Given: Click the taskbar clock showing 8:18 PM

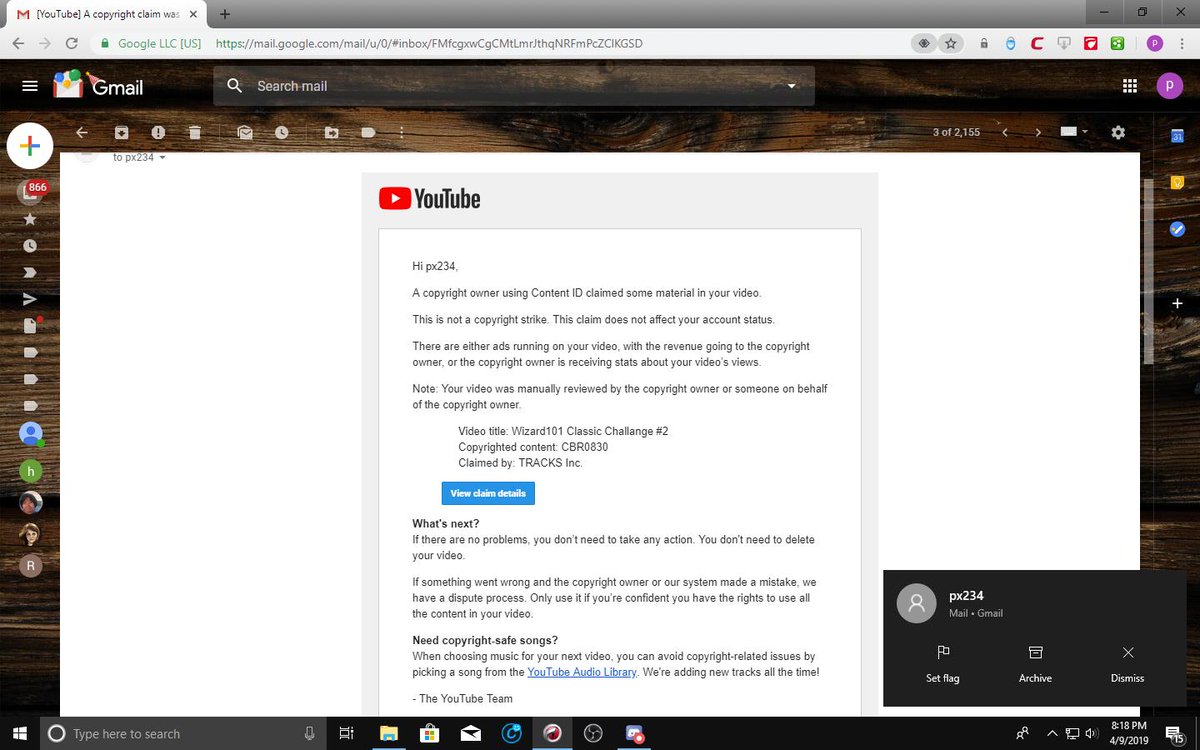Looking at the screenshot, I should (x=1130, y=732).
